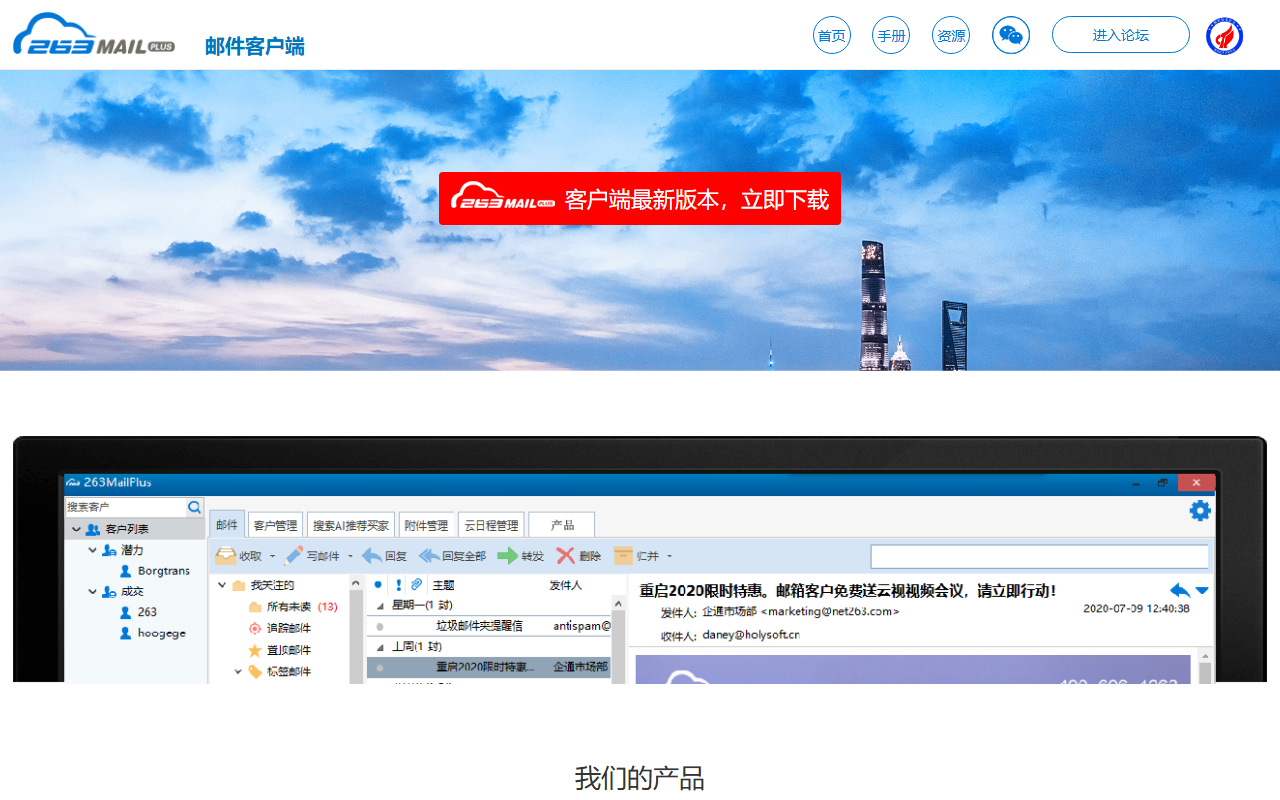This screenshot has width=1280, height=800.
Task: Click the 邮件客户端 title link
Action: (255, 46)
